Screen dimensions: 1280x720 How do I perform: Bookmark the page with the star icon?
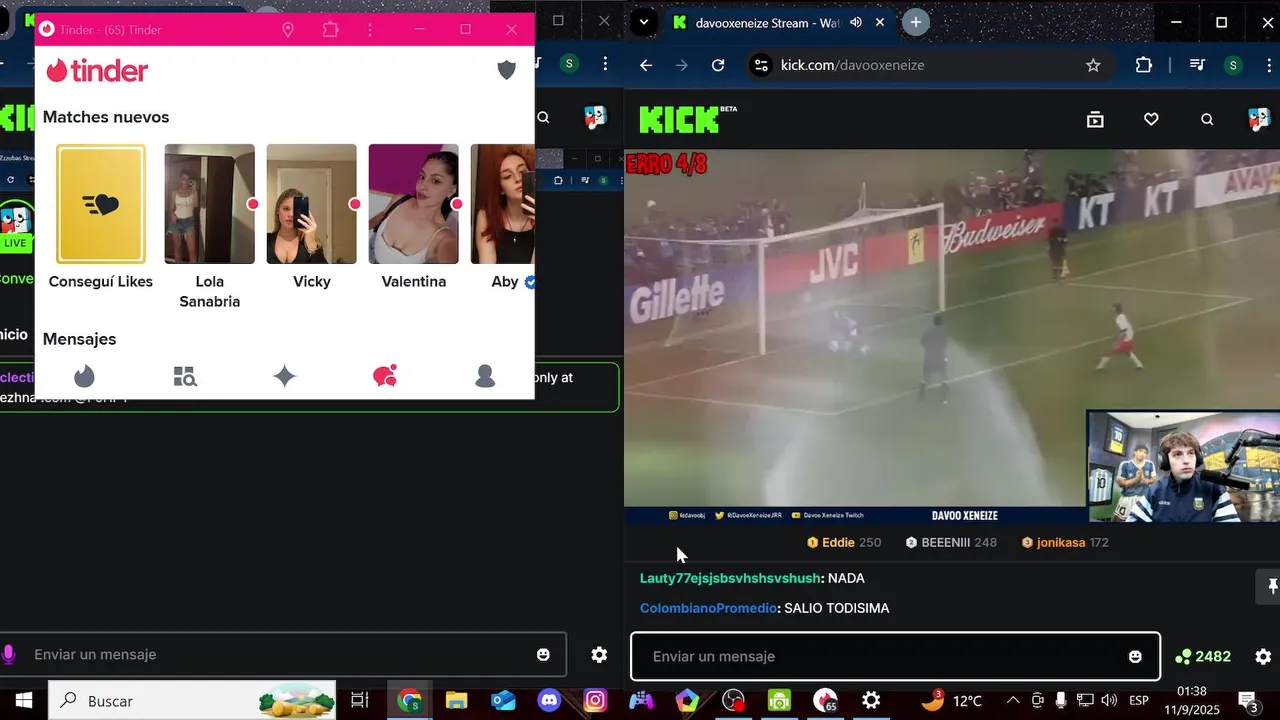[x=1093, y=65]
